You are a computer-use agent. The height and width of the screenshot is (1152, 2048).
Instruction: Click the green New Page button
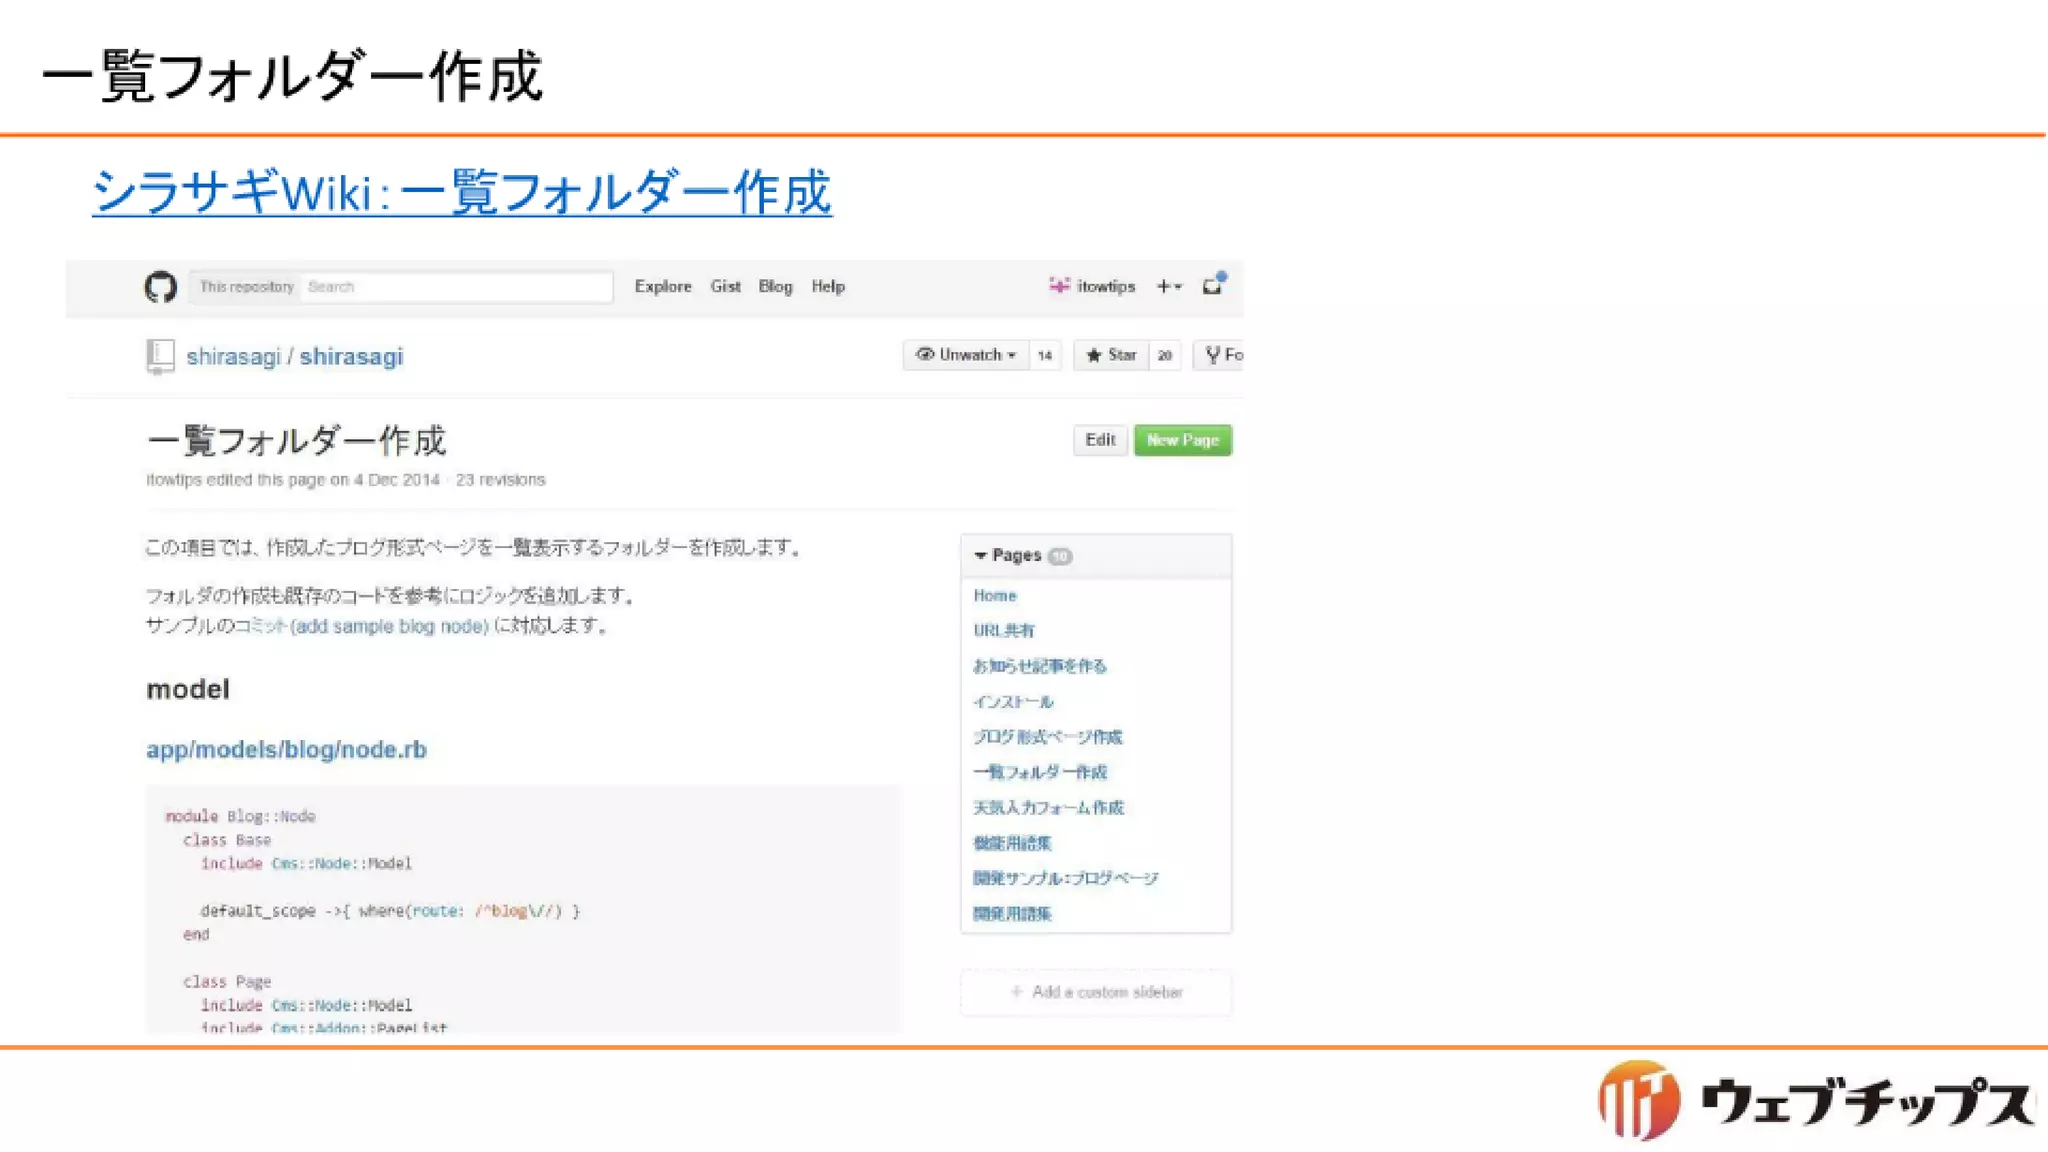point(1182,440)
